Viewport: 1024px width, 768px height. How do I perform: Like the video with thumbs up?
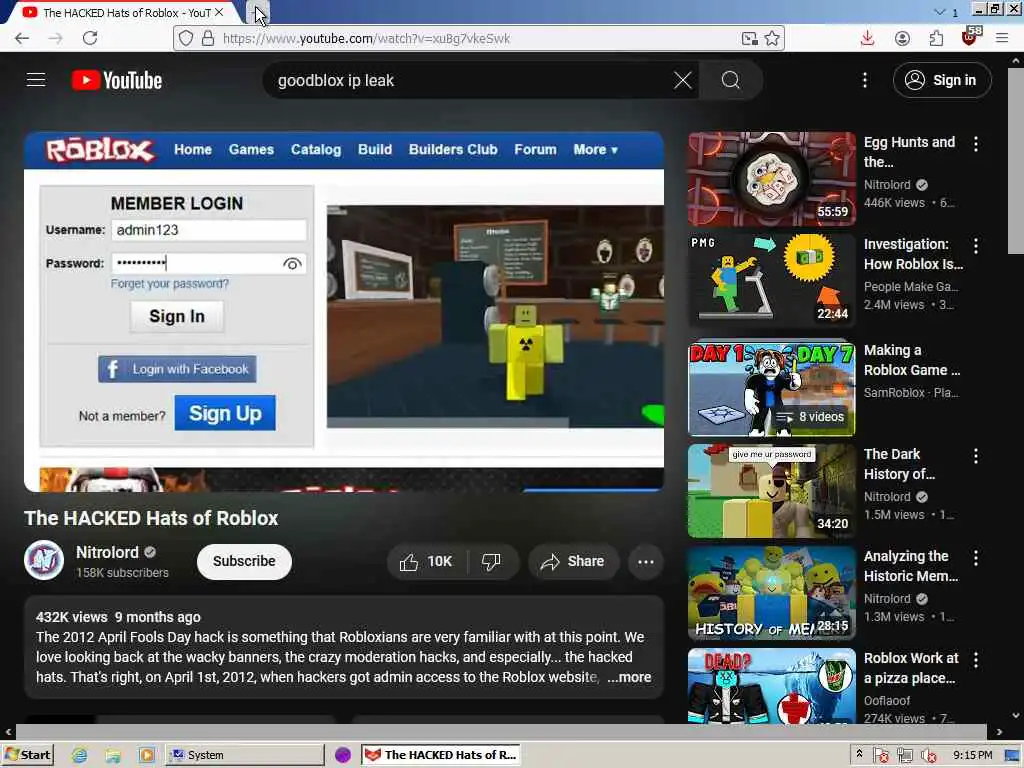click(x=426, y=562)
